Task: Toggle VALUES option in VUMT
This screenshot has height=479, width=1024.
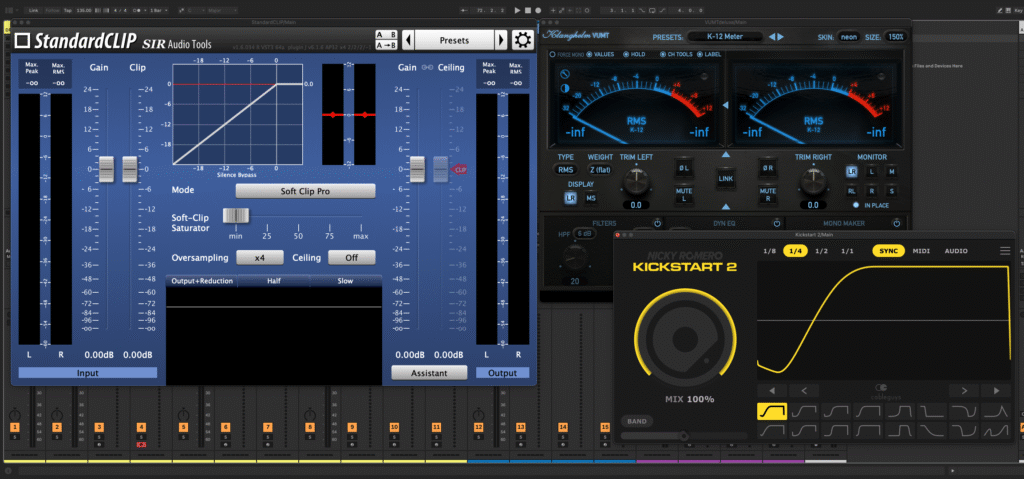Action: pos(590,54)
